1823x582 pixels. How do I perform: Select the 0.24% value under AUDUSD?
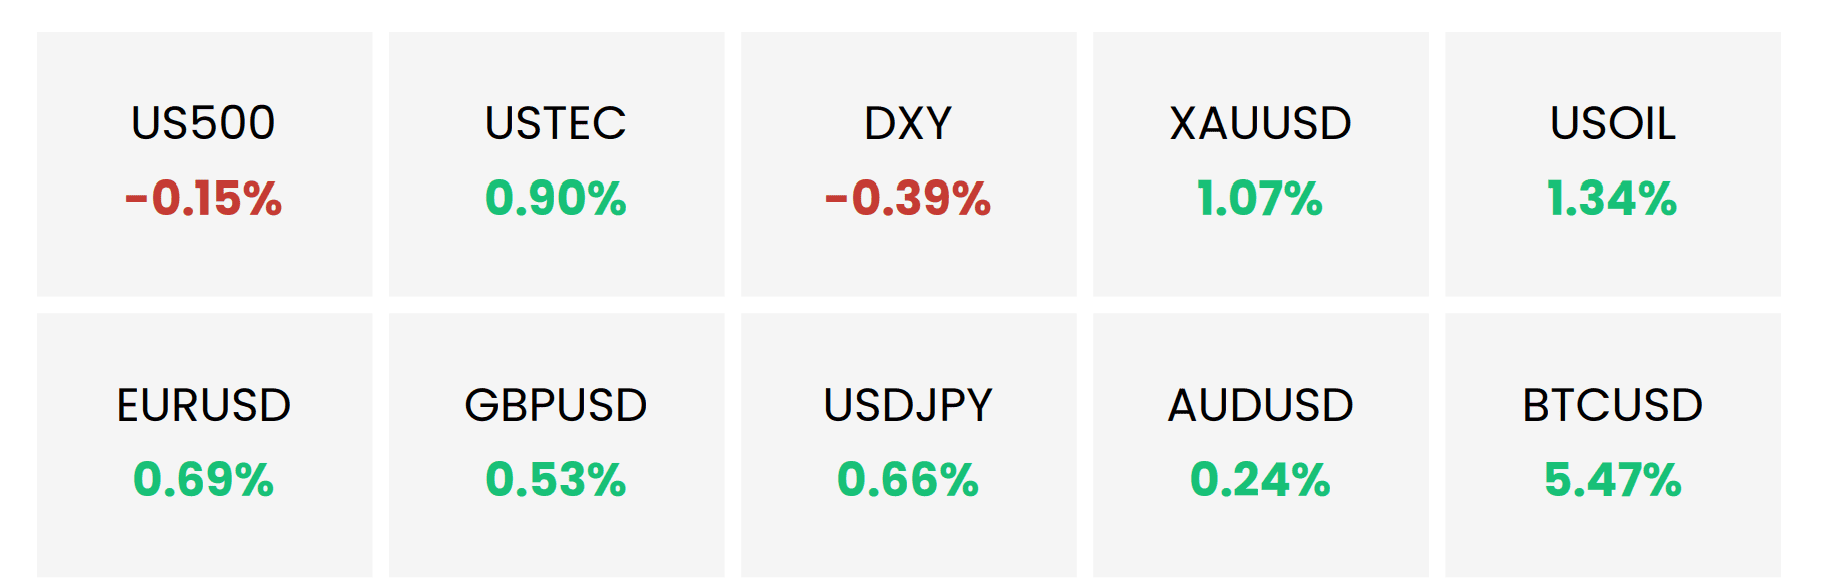pos(1260,479)
